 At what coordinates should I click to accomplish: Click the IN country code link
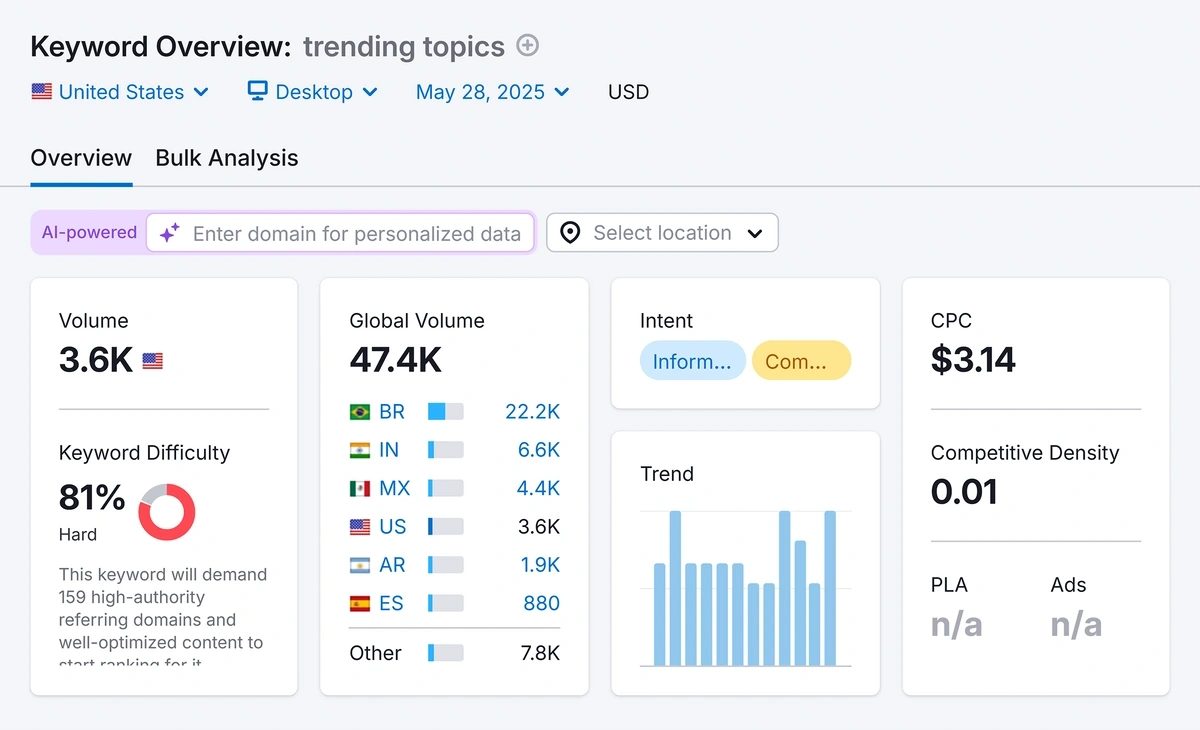(389, 450)
